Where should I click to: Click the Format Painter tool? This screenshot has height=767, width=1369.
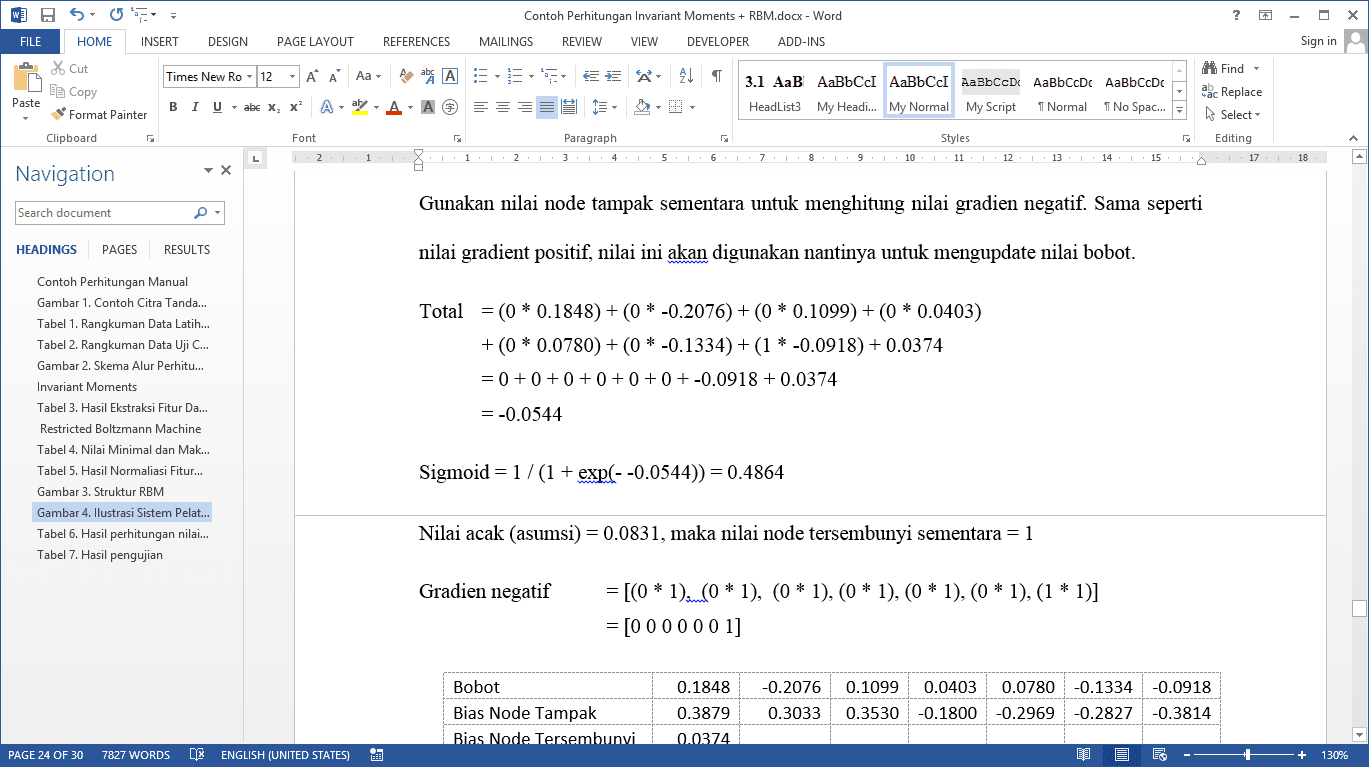coord(99,114)
